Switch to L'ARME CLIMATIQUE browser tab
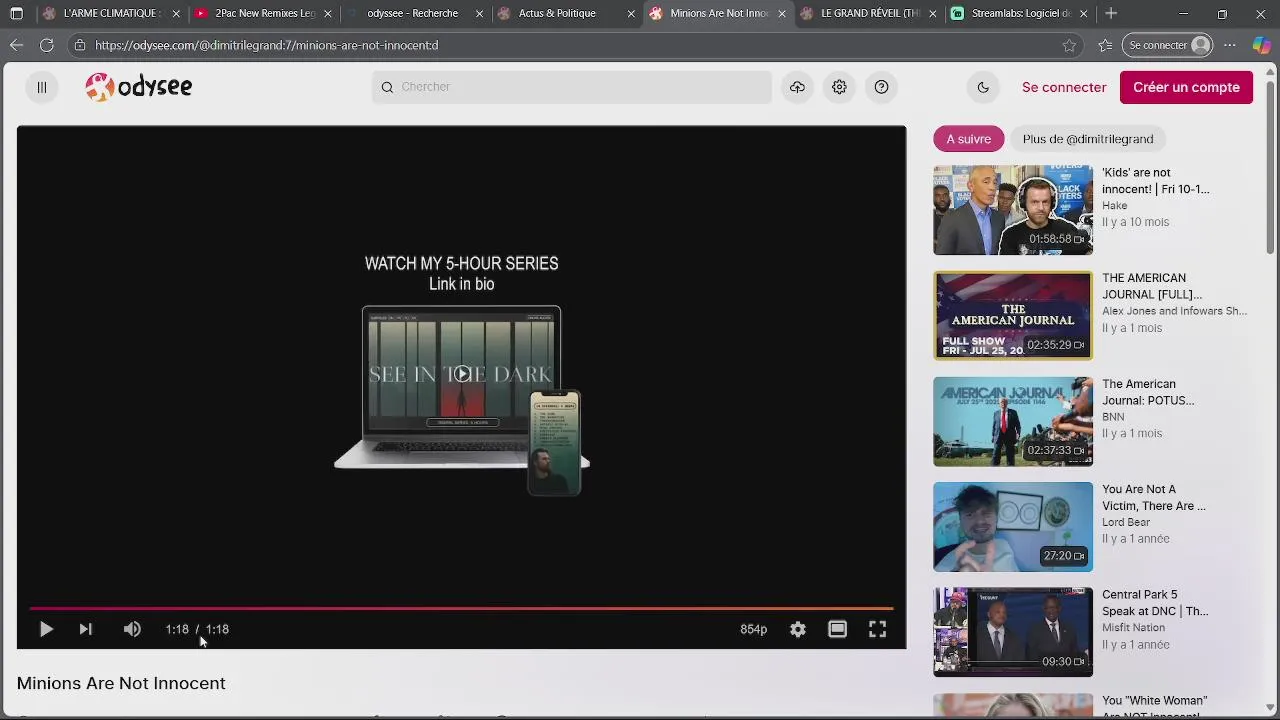Image resolution: width=1280 pixels, height=720 pixels. click(112, 14)
